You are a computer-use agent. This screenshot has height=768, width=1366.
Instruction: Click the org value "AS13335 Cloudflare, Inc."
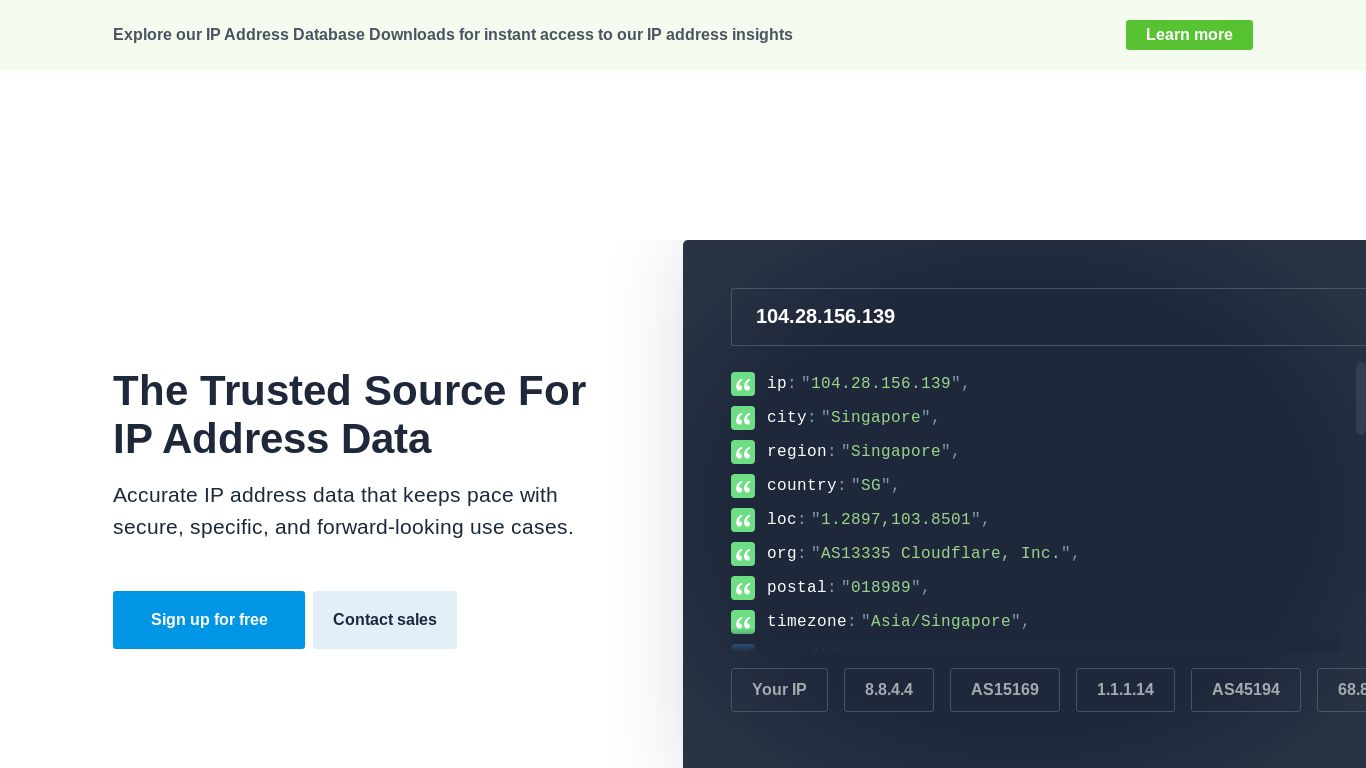point(941,554)
